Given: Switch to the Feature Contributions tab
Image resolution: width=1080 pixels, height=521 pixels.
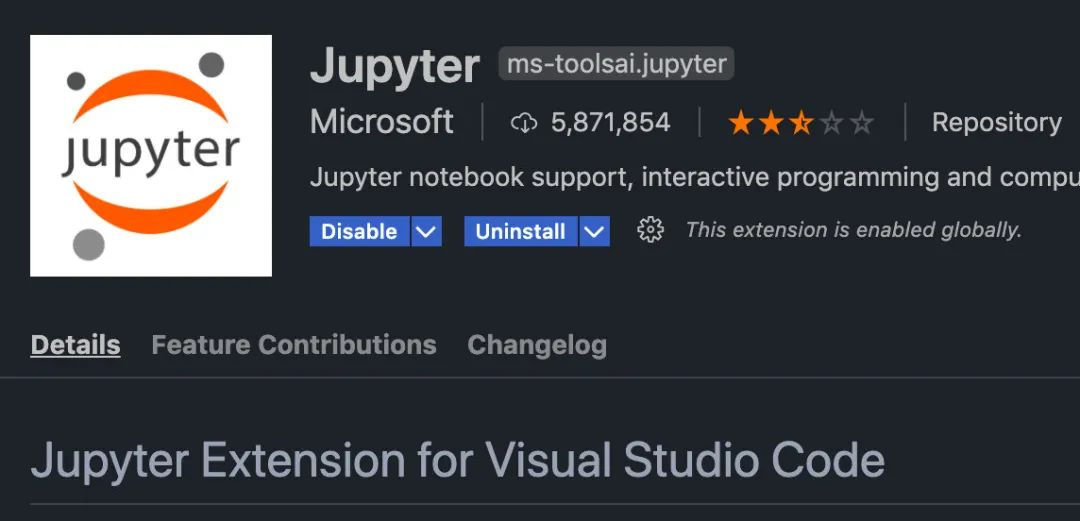Looking at the screenshot, I should (294, 345).
